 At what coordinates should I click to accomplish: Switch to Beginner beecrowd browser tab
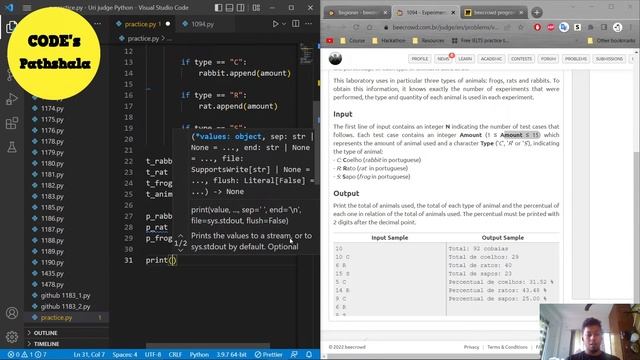[x=357, y=13]
